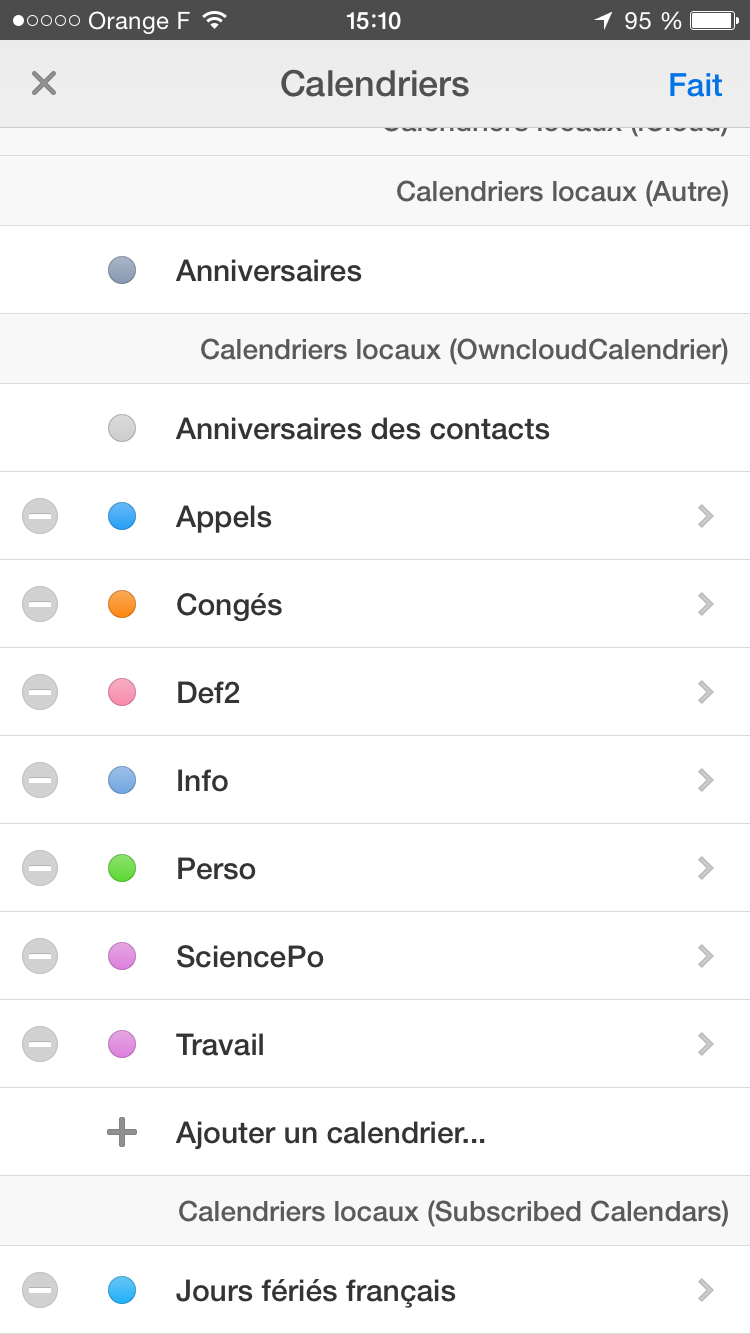
Task: Tap the minus icon beside Appels
Action: [x=40, y=517]
